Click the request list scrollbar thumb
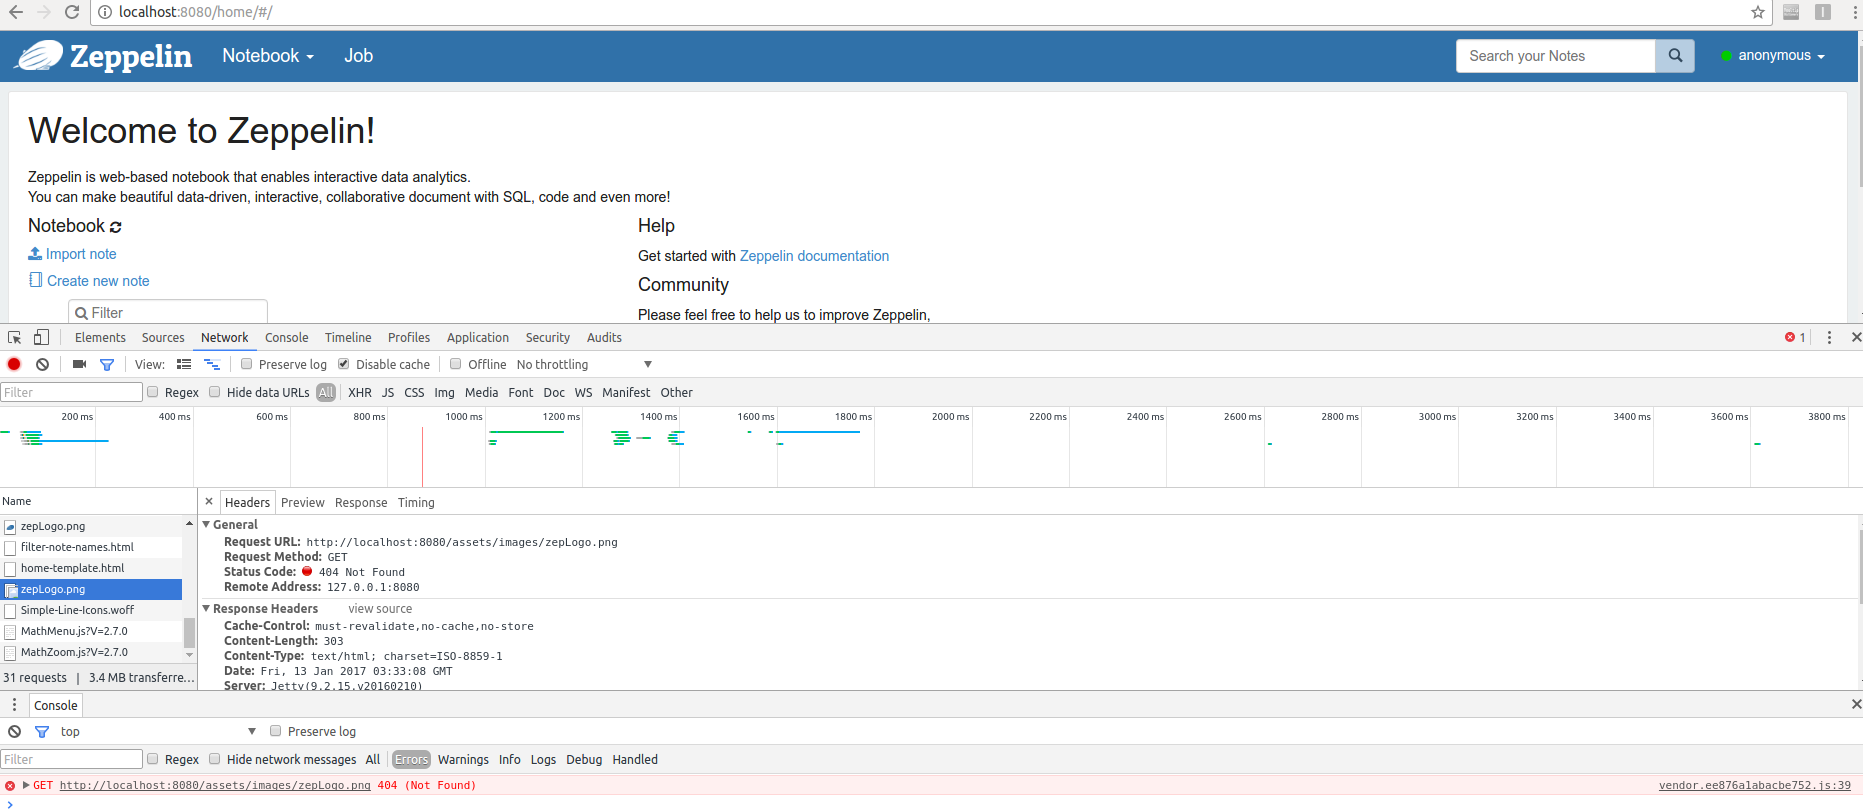The width and height of the screenshot is (1863, 809). coord(189,633)
